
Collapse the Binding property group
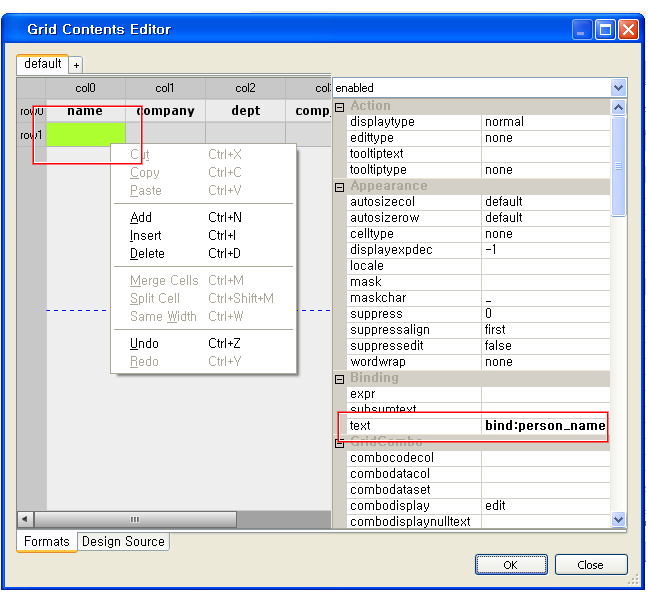[339, 378]
